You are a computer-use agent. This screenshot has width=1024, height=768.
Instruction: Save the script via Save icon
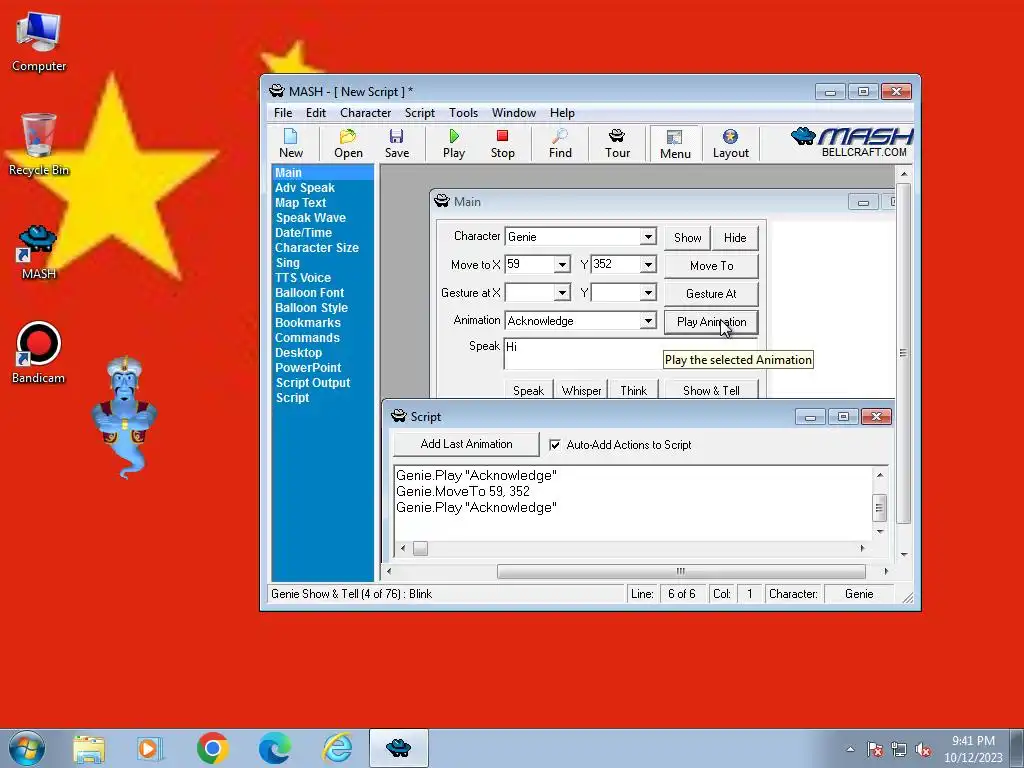pos(396,144)
